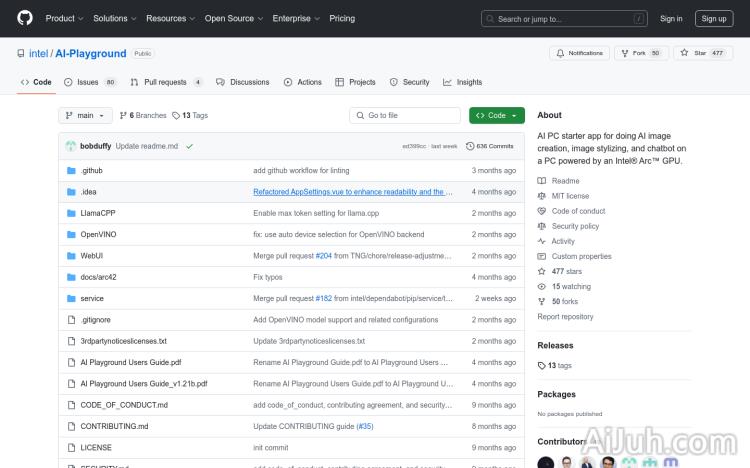Open the .github folder

[x=91, y=170]
